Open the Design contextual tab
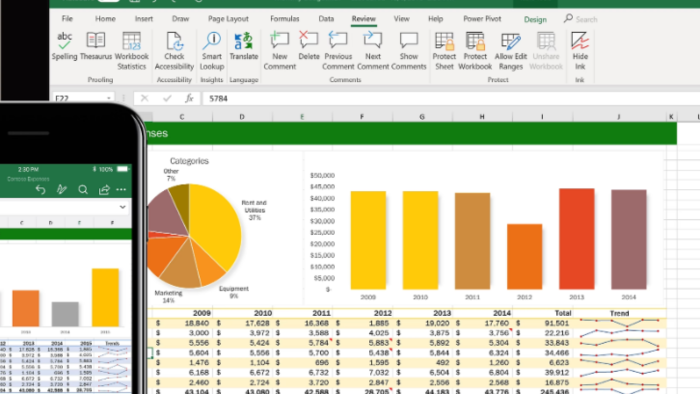The width and height of the screenshot is (700, 394). pos(535,19)
